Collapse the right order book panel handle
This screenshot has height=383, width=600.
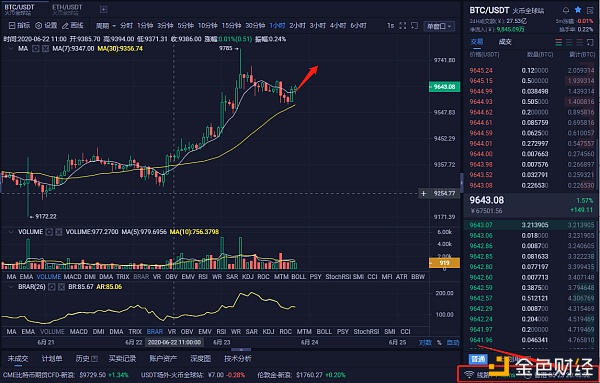point(462,183)
